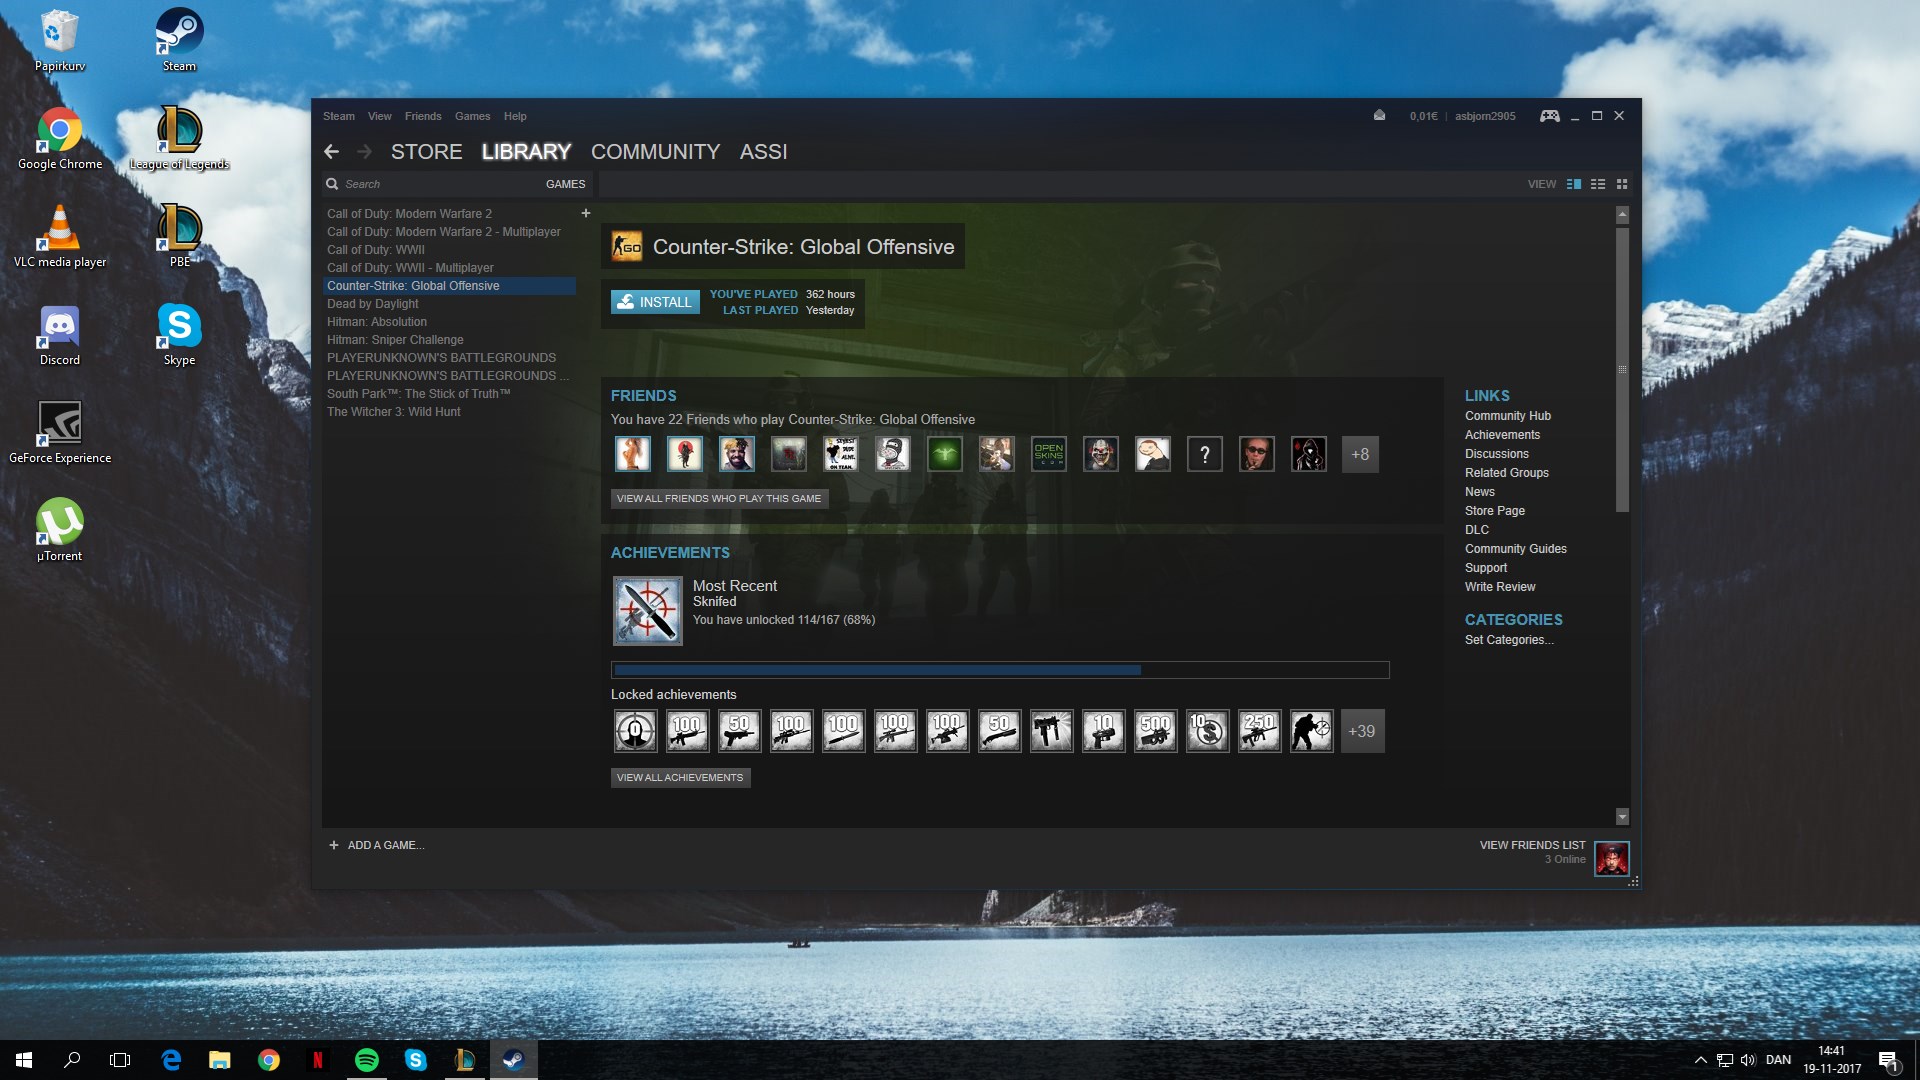
Task: Open Skype desktop shortcut
Action: pyautogui.click(x=180, y=334)
